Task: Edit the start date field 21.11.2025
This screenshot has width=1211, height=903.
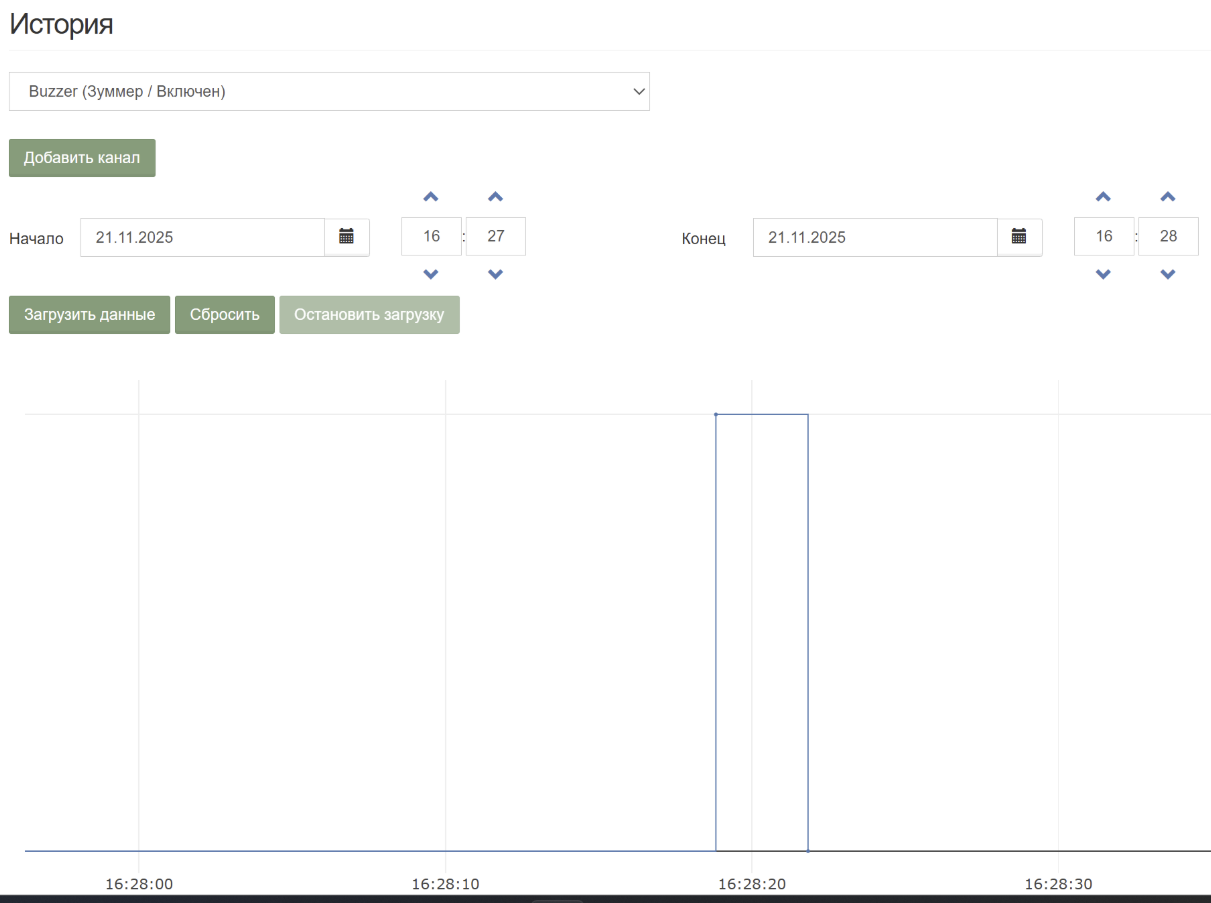Action: click(x=202, y=237)
